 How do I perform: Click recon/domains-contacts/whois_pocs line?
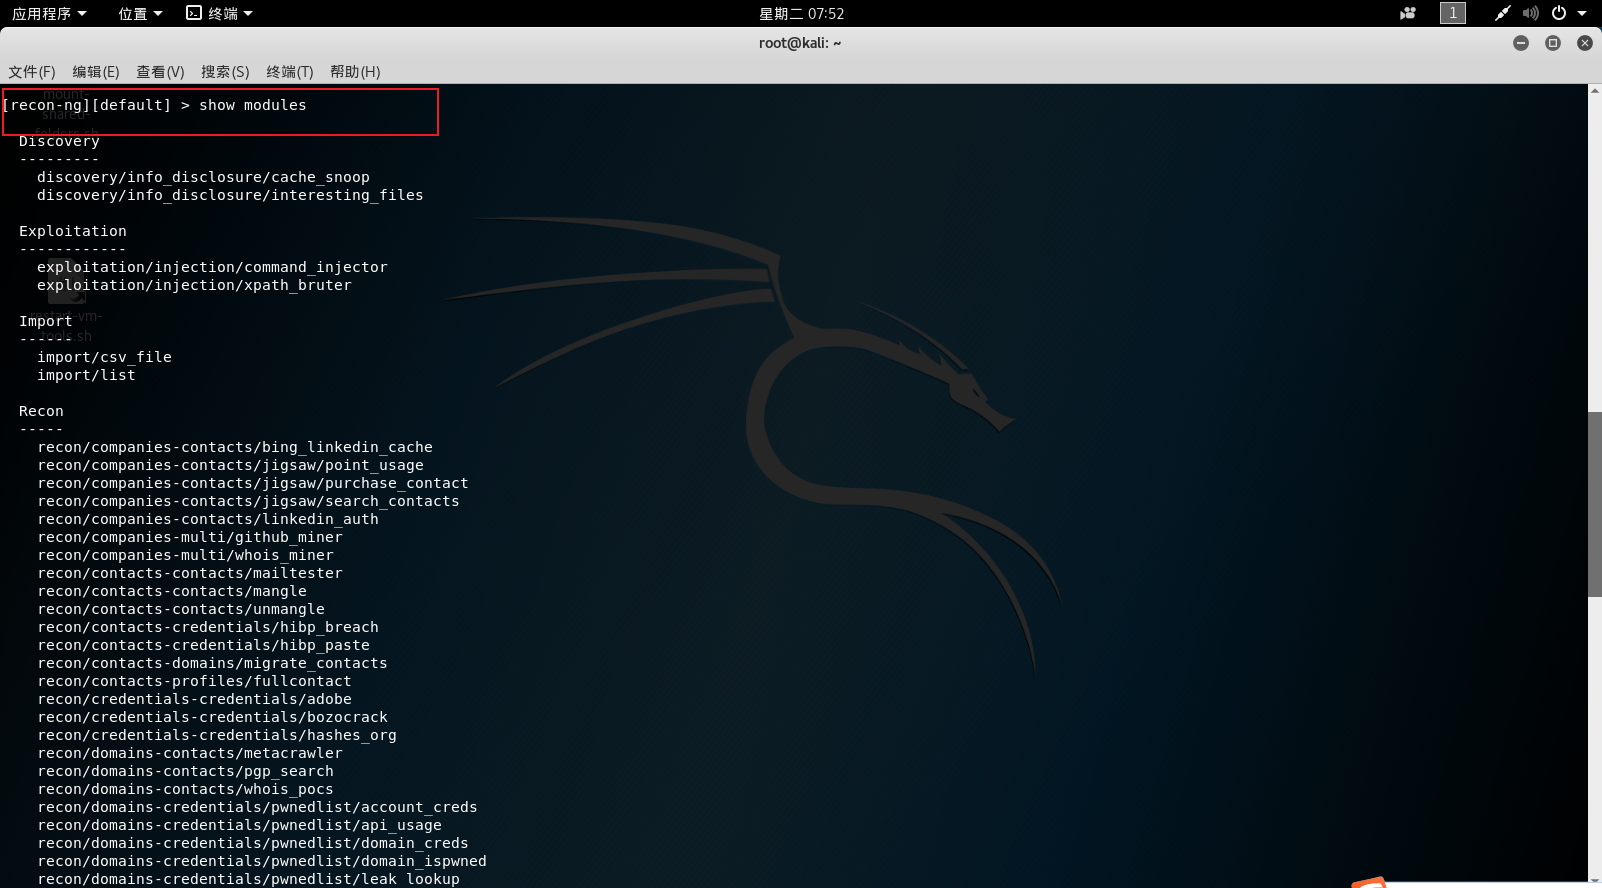[185, 789]
